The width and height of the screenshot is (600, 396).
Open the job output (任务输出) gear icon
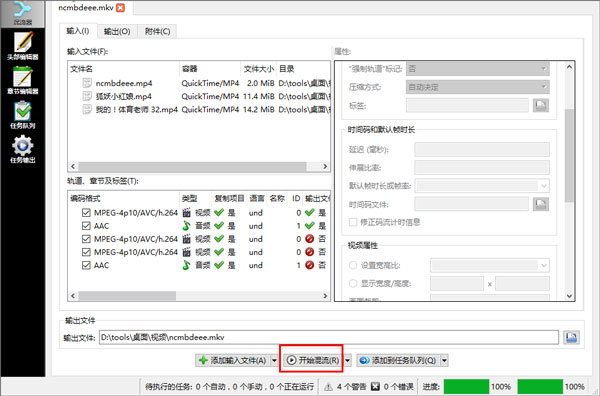click(23, 148)
